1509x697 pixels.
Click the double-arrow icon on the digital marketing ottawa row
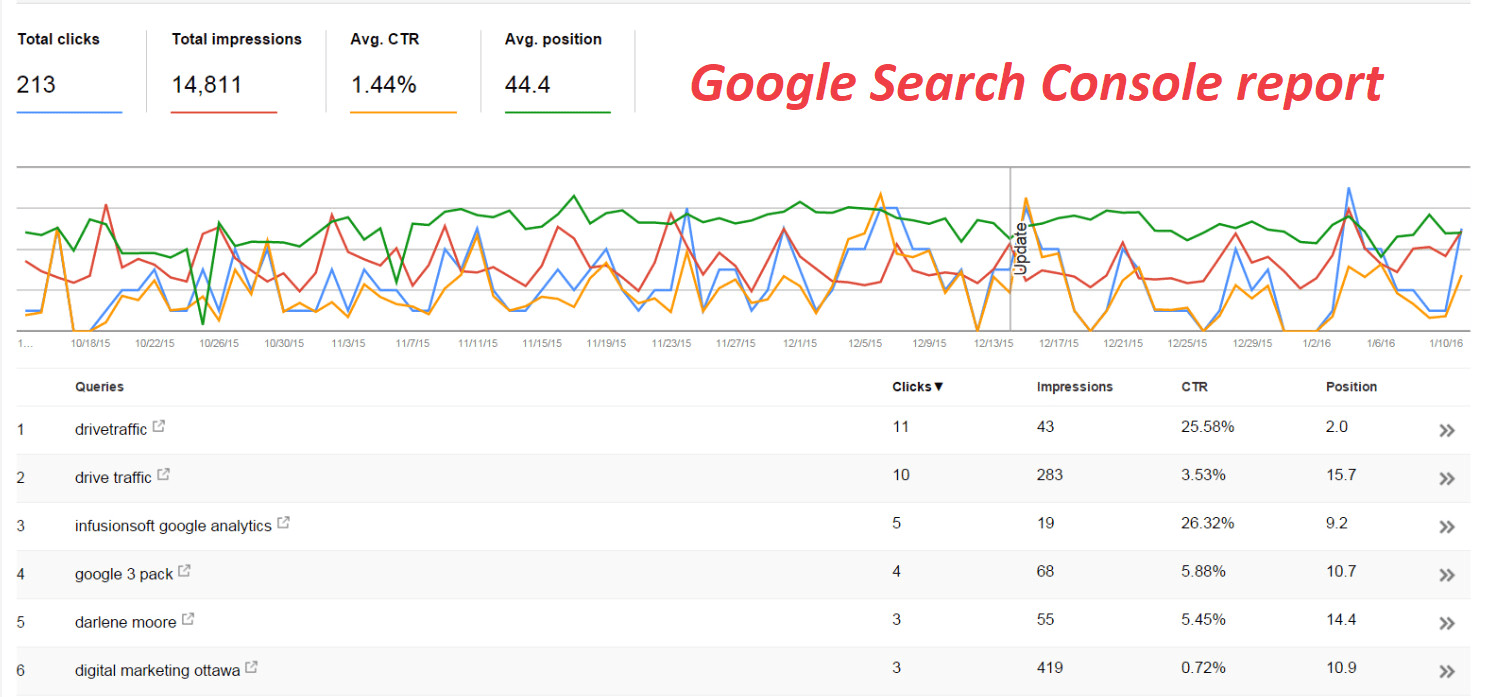pos(1447,672)
